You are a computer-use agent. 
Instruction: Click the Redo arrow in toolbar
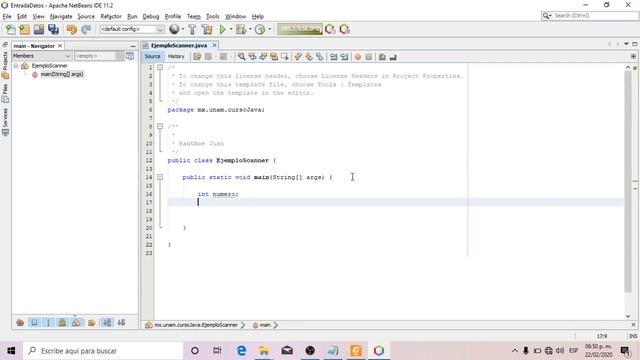(x=86, y=29)
